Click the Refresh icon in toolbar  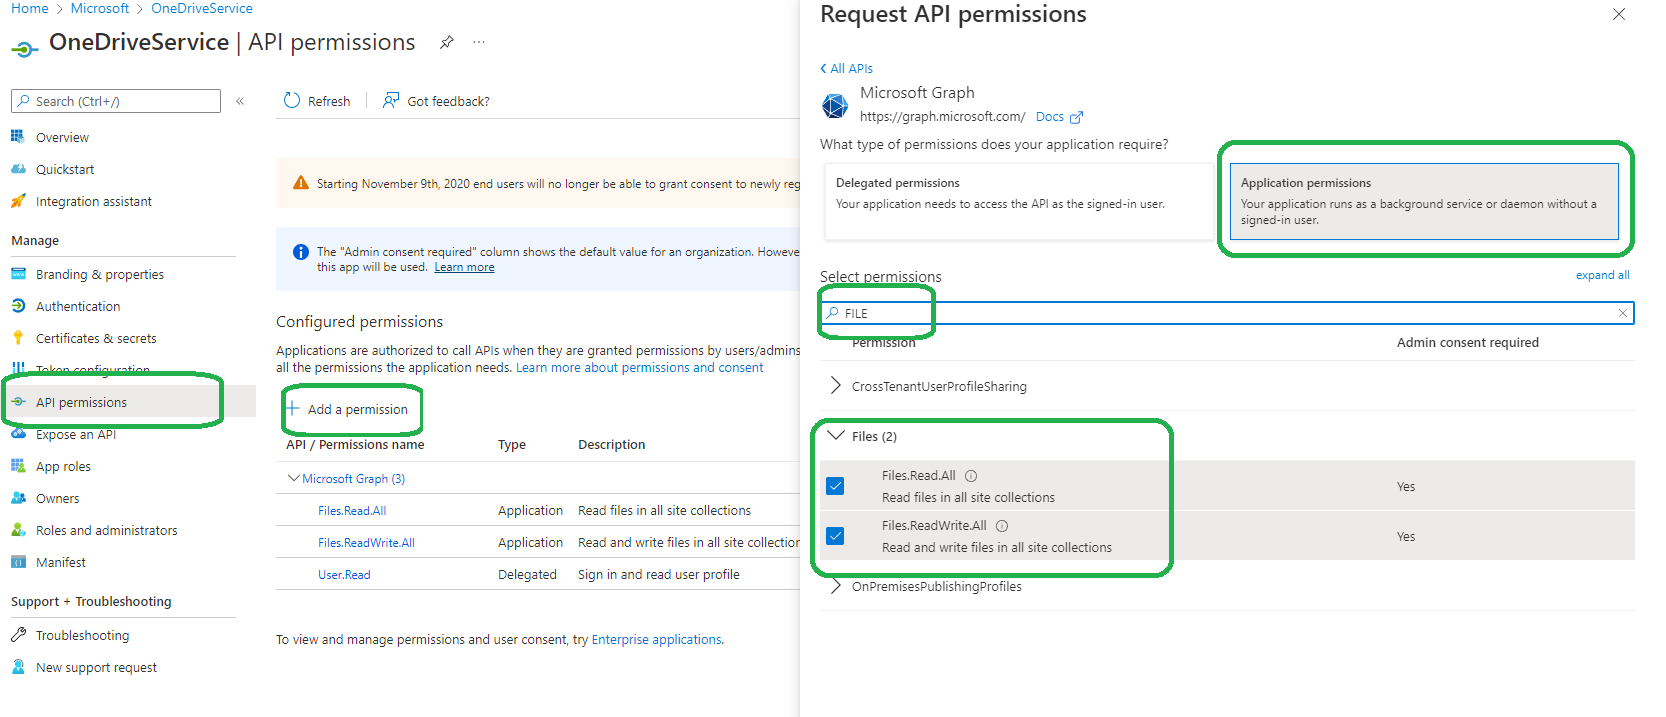point(292,100)
